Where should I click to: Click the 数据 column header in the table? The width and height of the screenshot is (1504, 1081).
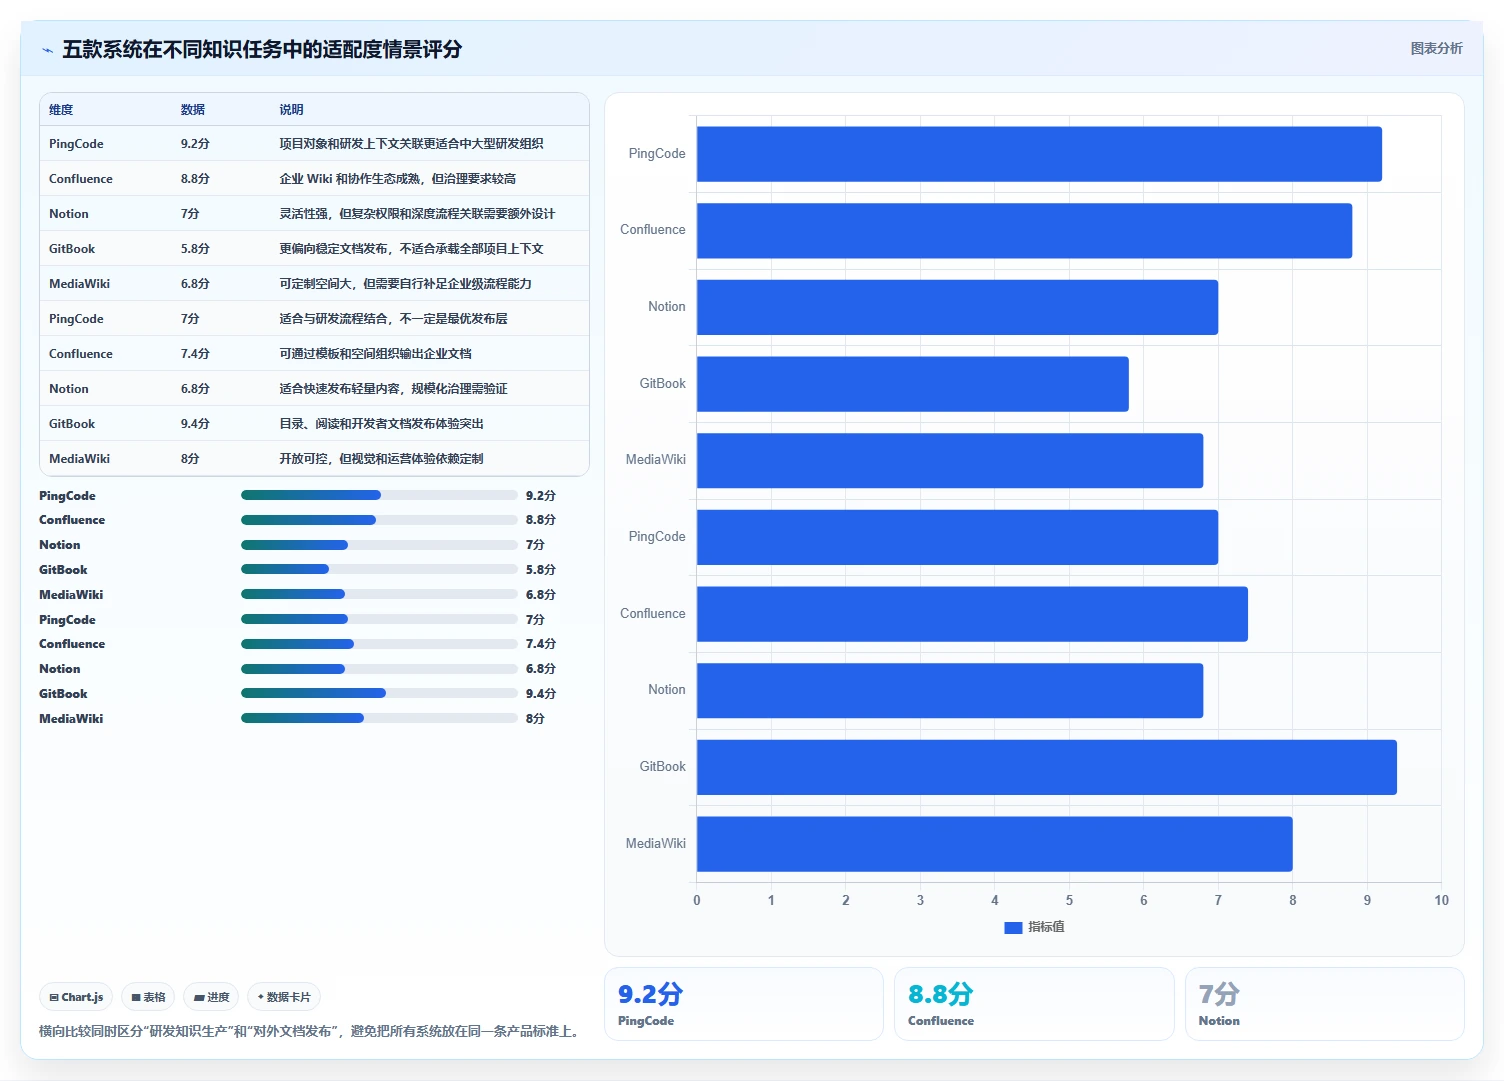click(193, 110)
